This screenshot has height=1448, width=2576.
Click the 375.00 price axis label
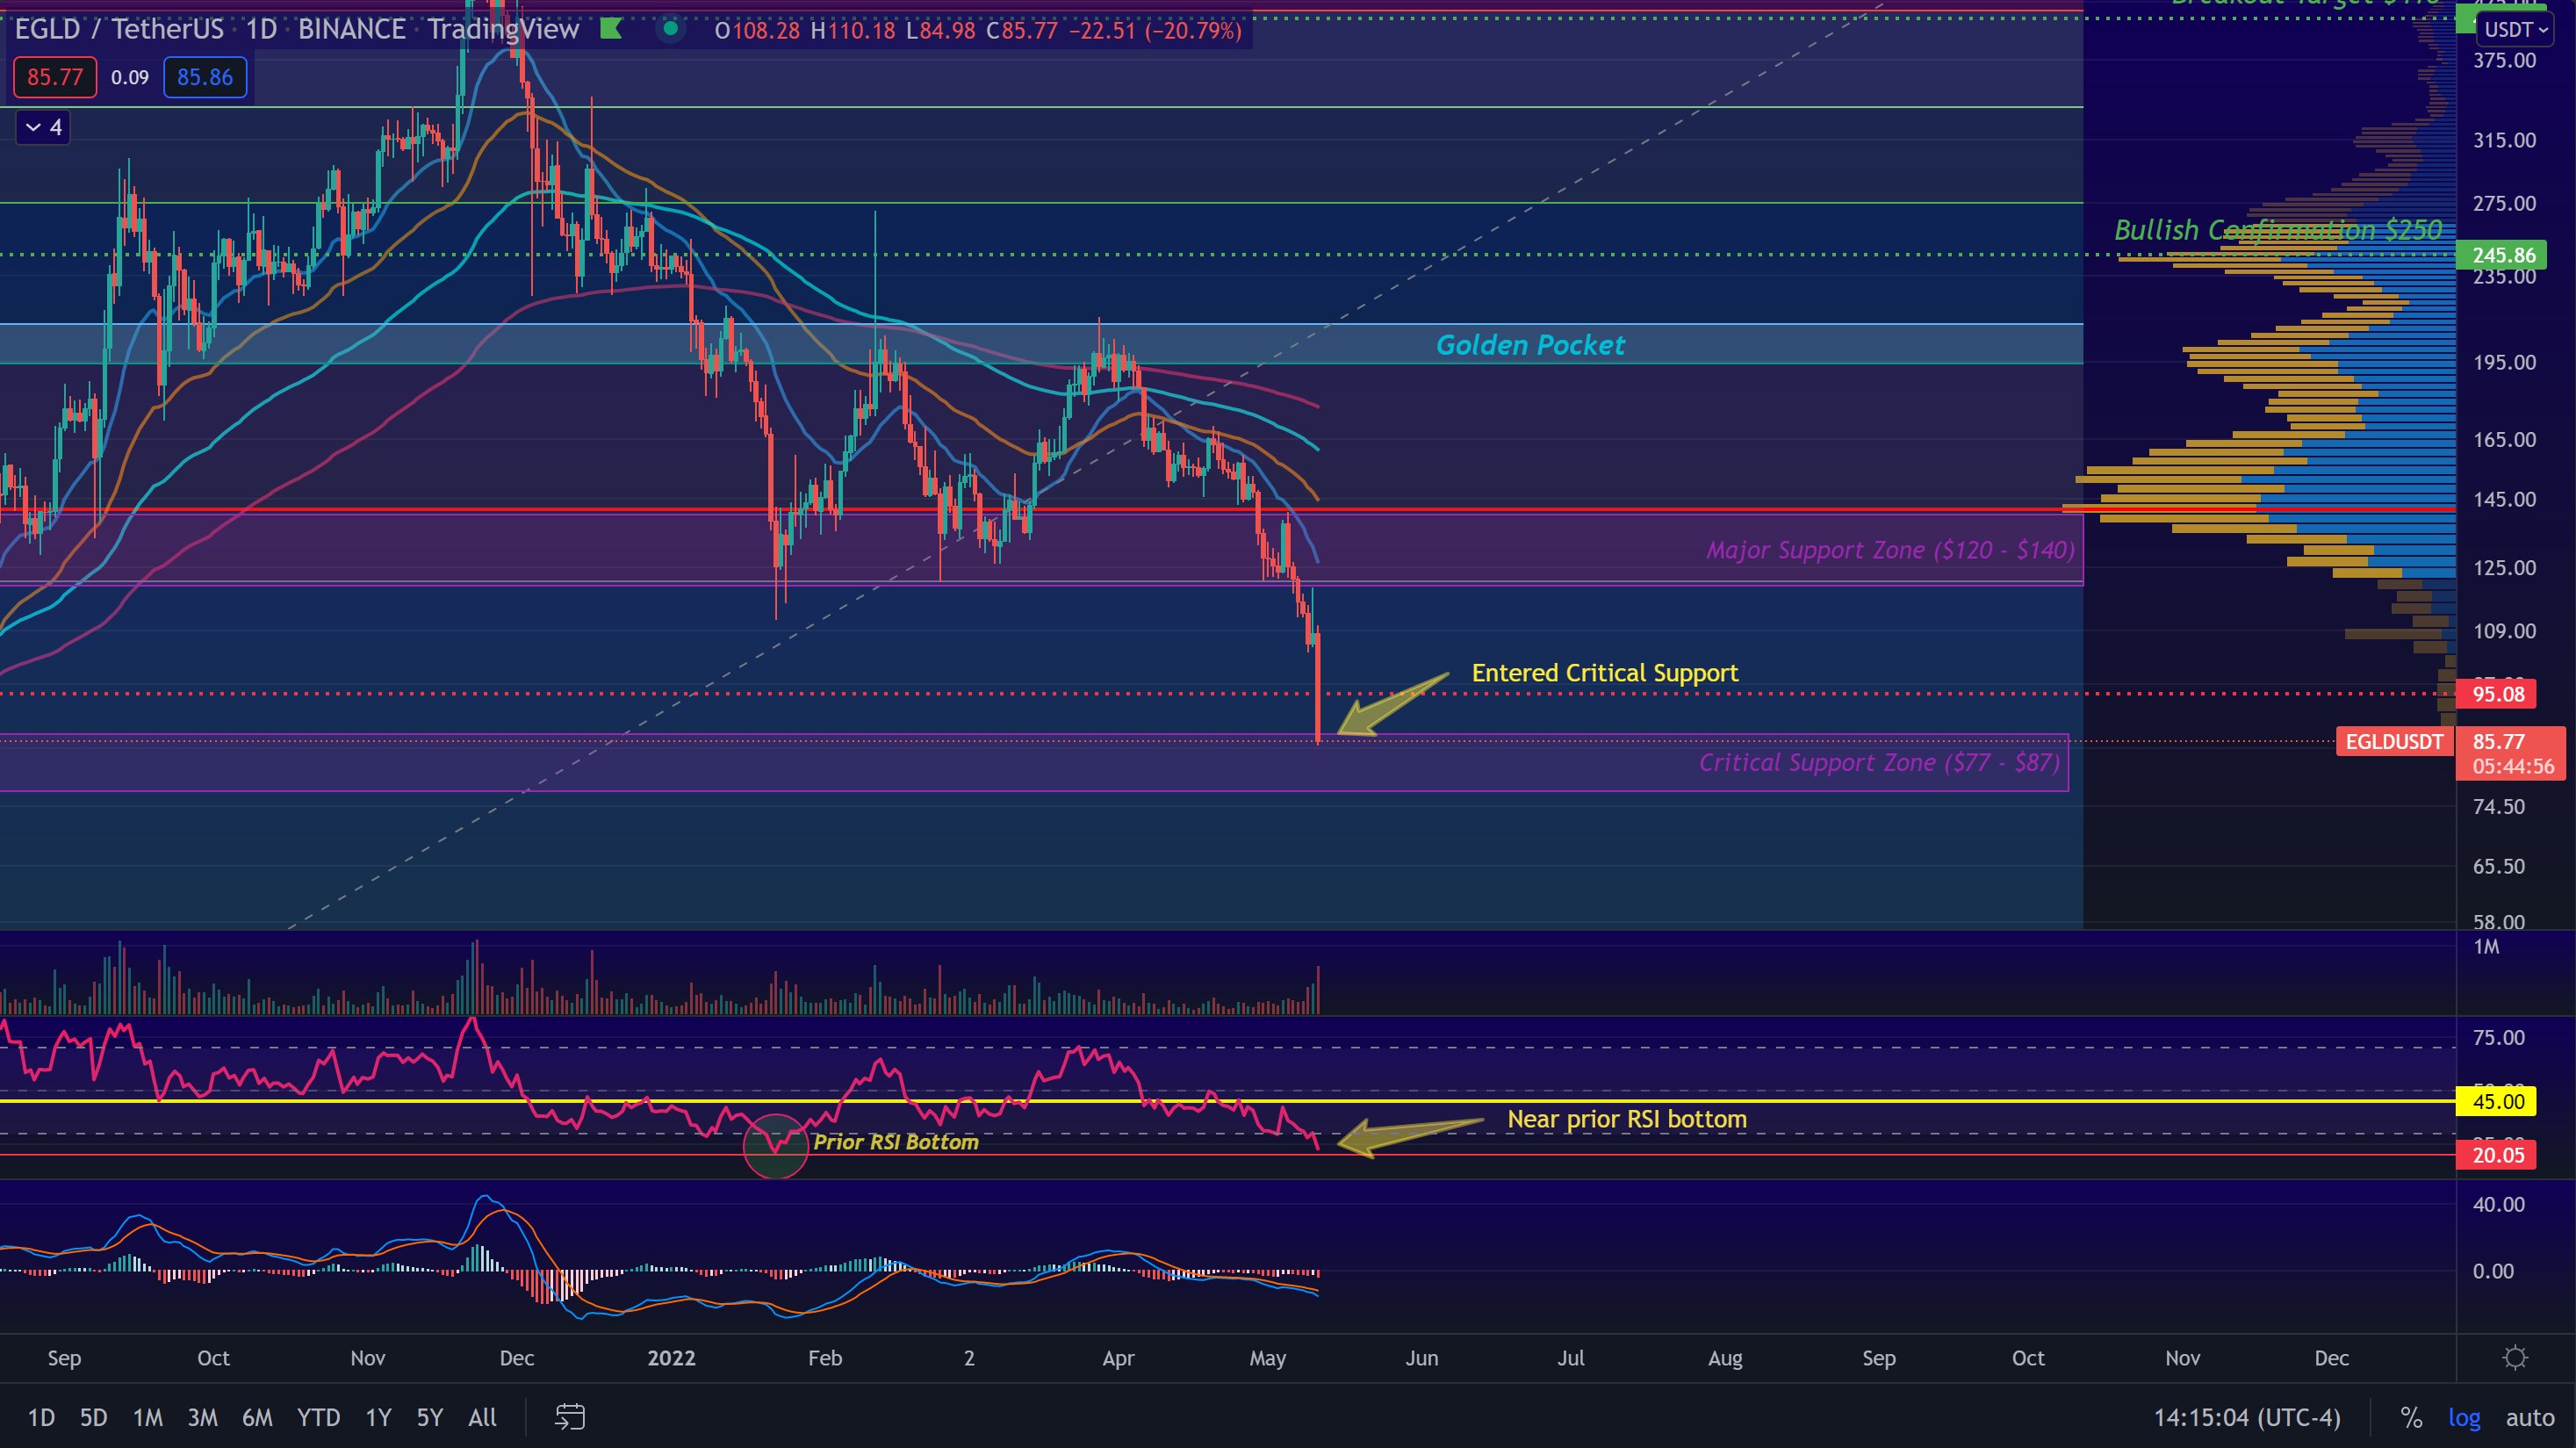(x=2504, y=60)
